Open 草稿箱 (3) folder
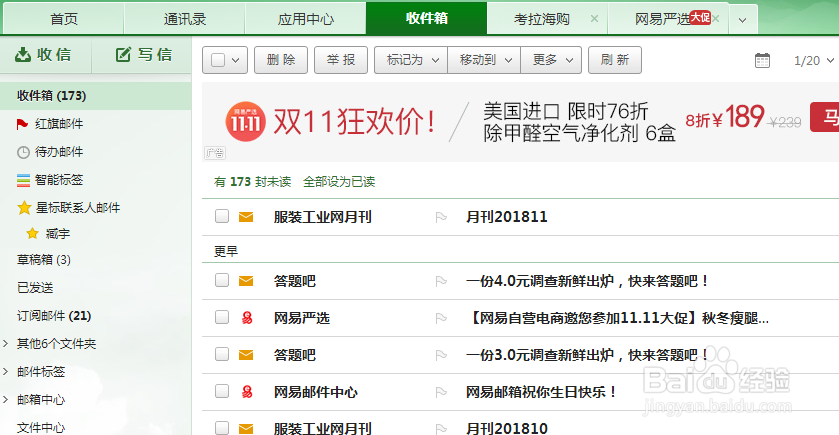This screenshot has height=435, width=839. 44,260
